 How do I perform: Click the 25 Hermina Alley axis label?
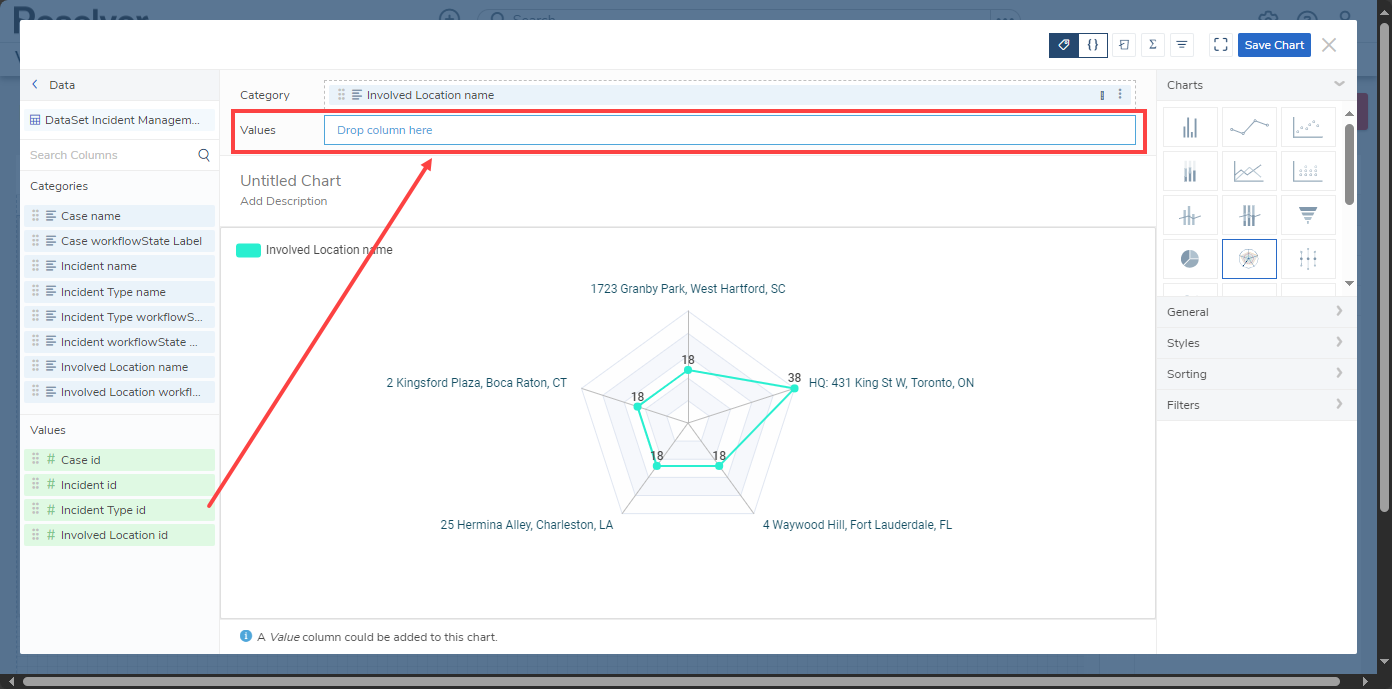tap(527, 525)
